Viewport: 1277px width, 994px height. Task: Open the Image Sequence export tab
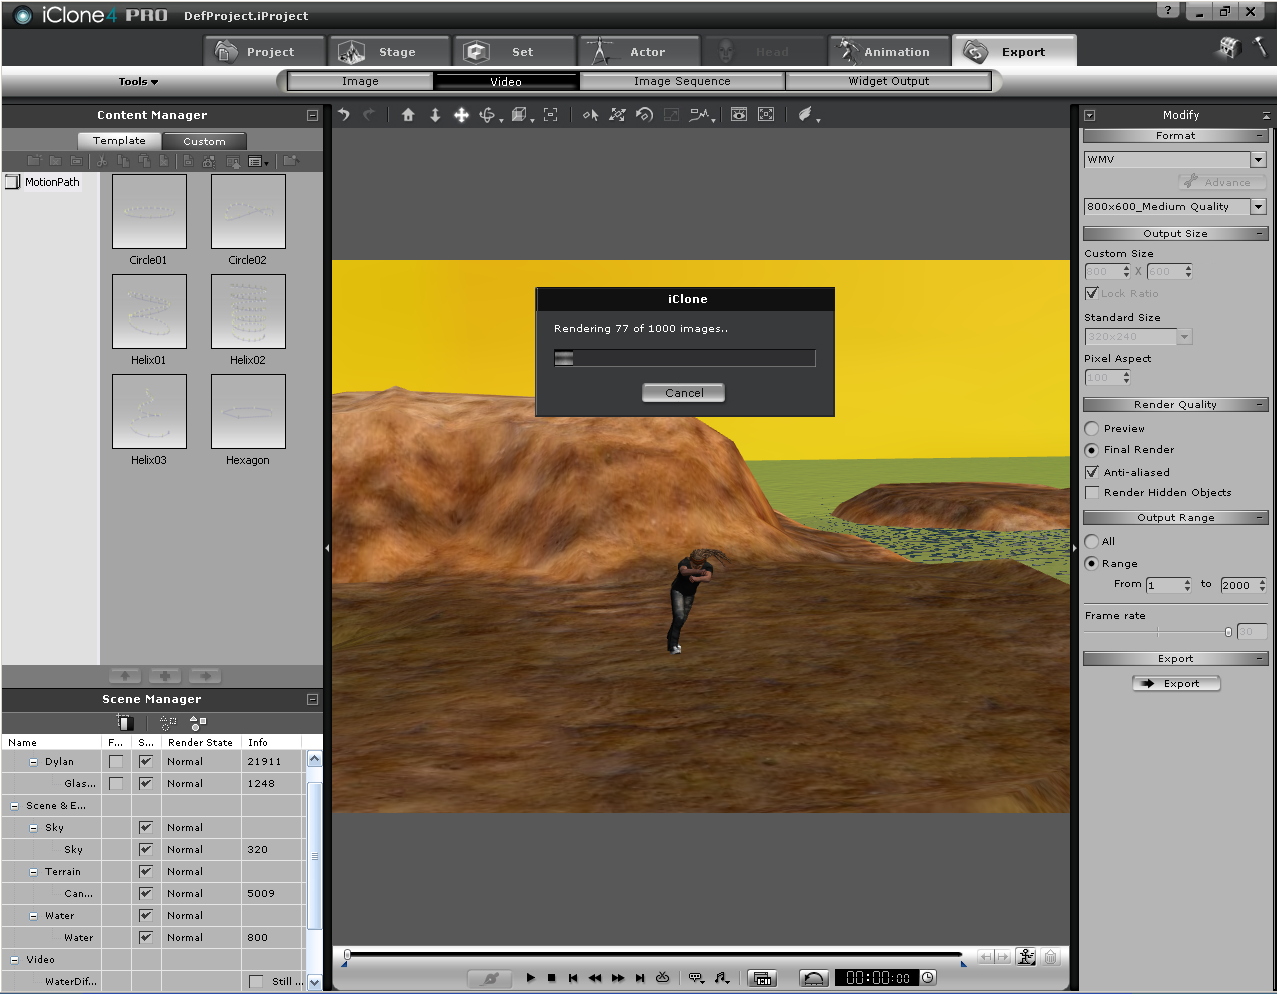682,82
